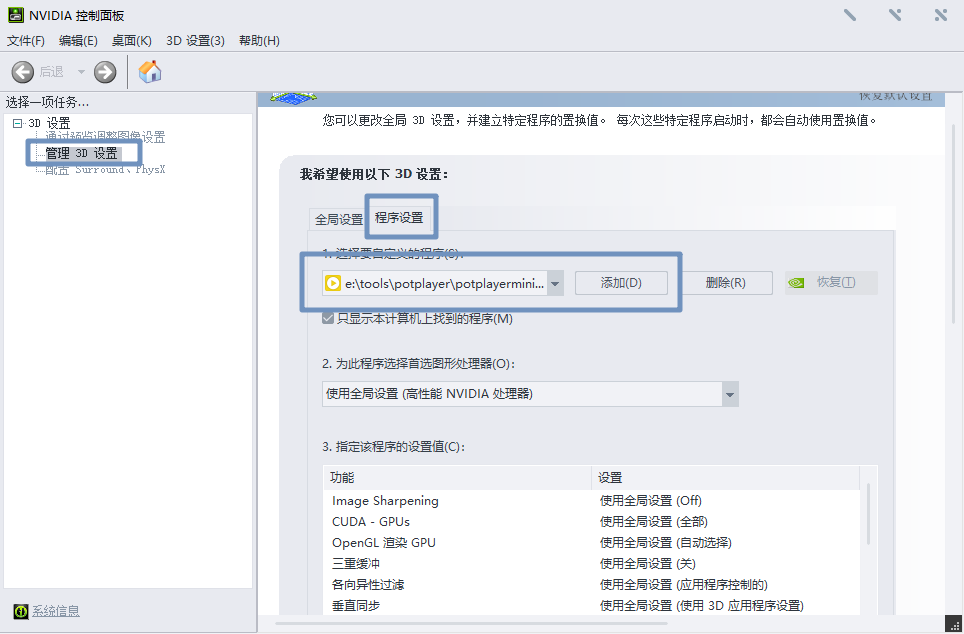Select the 各向异性过滤 row
Image resolution: width=964 pixels, height=634 pixels.
click(x=591, y=584)
